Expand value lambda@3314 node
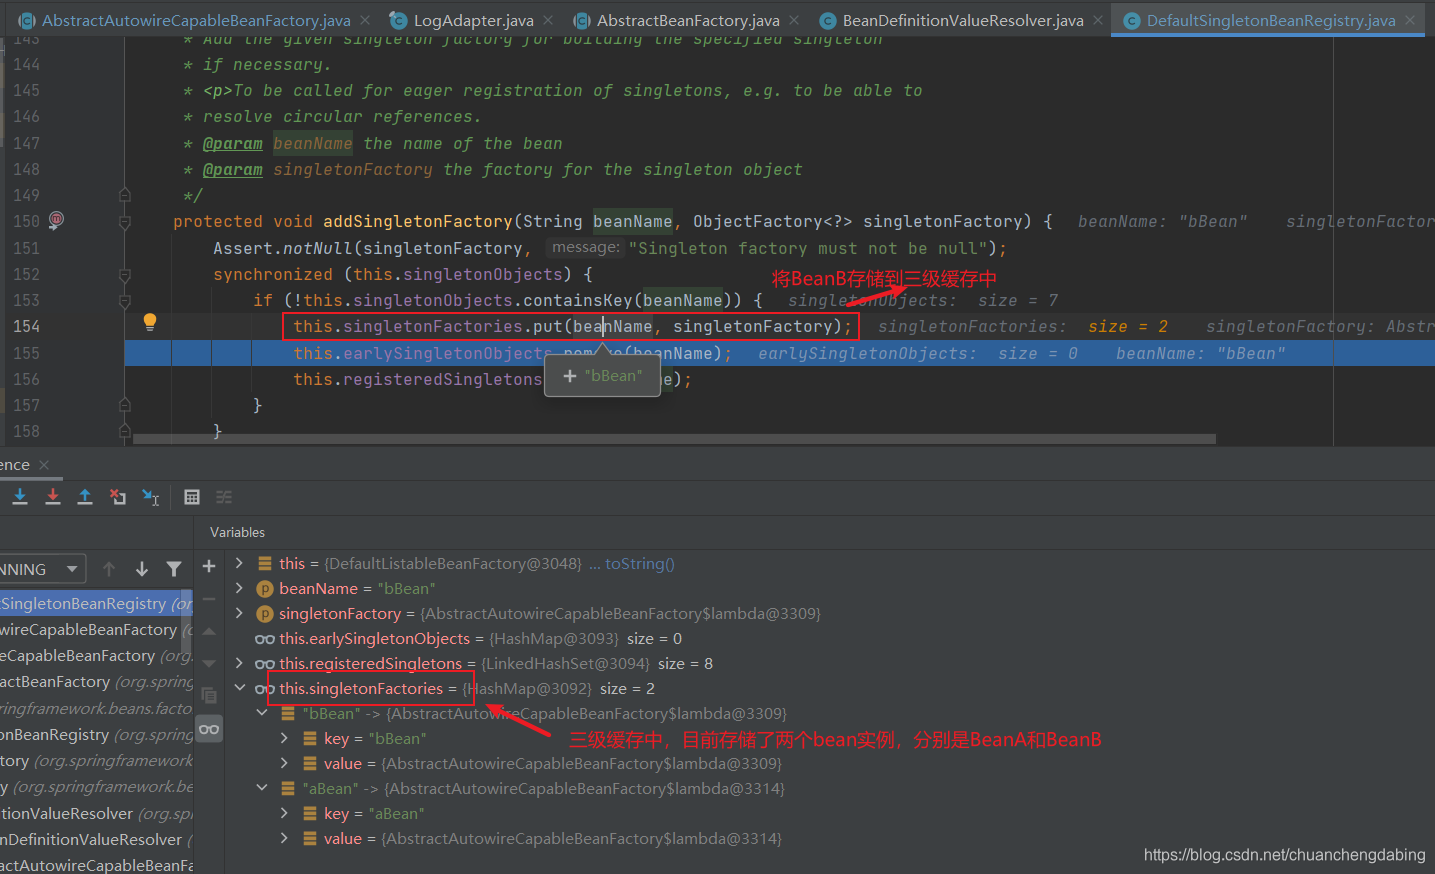Viewport: 1435px width, 874px height. [x=284, y=838]
